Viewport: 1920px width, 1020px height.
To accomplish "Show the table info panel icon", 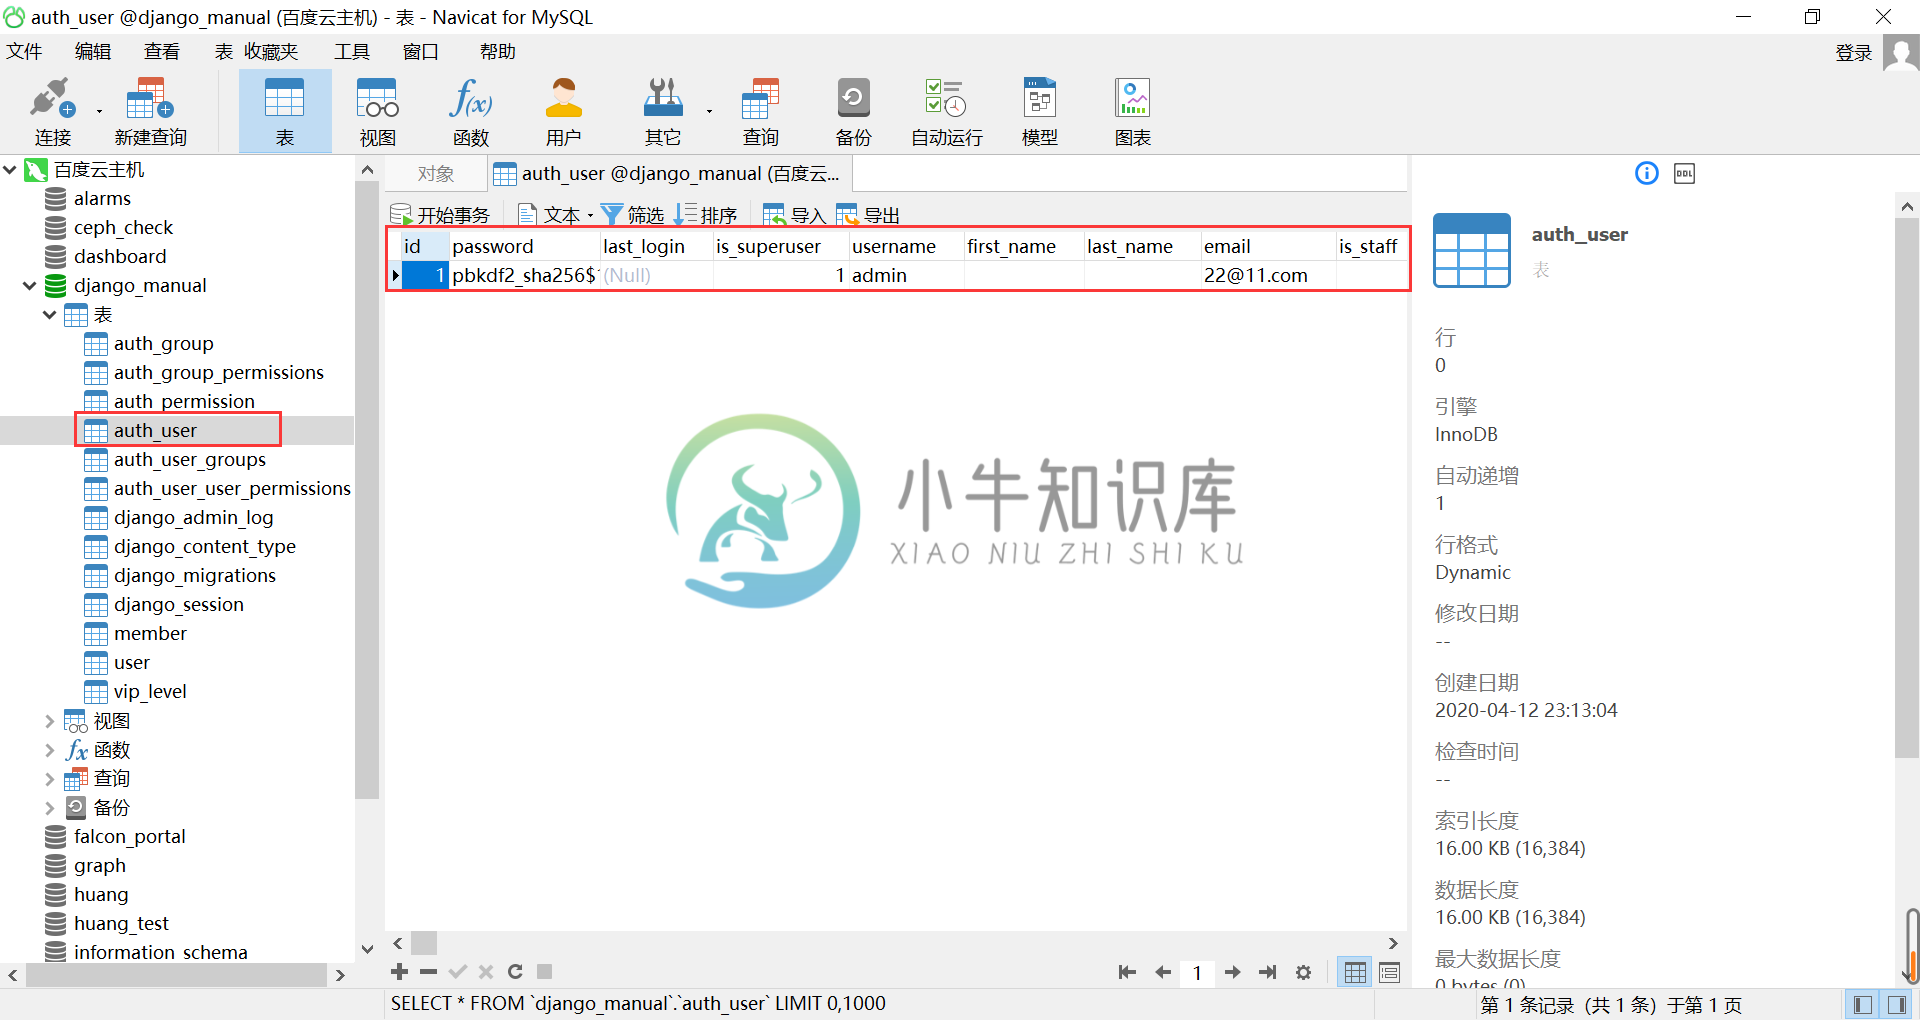I will pyautogui.click(x=1646, y=173).
